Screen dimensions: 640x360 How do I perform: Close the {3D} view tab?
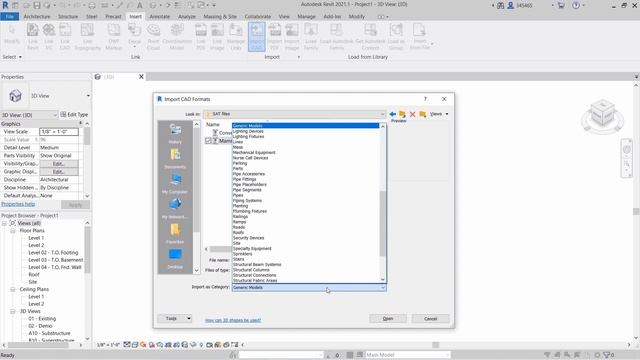(x=141, y=76)
